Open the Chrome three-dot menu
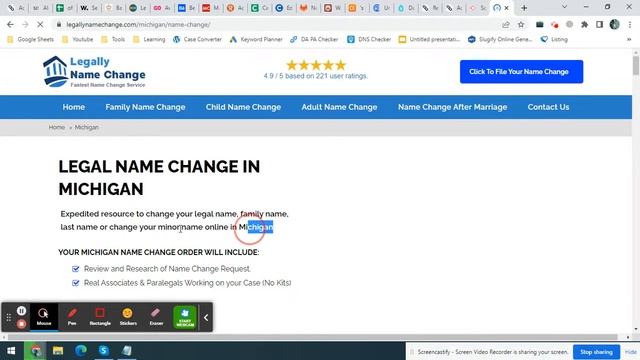 630,24
